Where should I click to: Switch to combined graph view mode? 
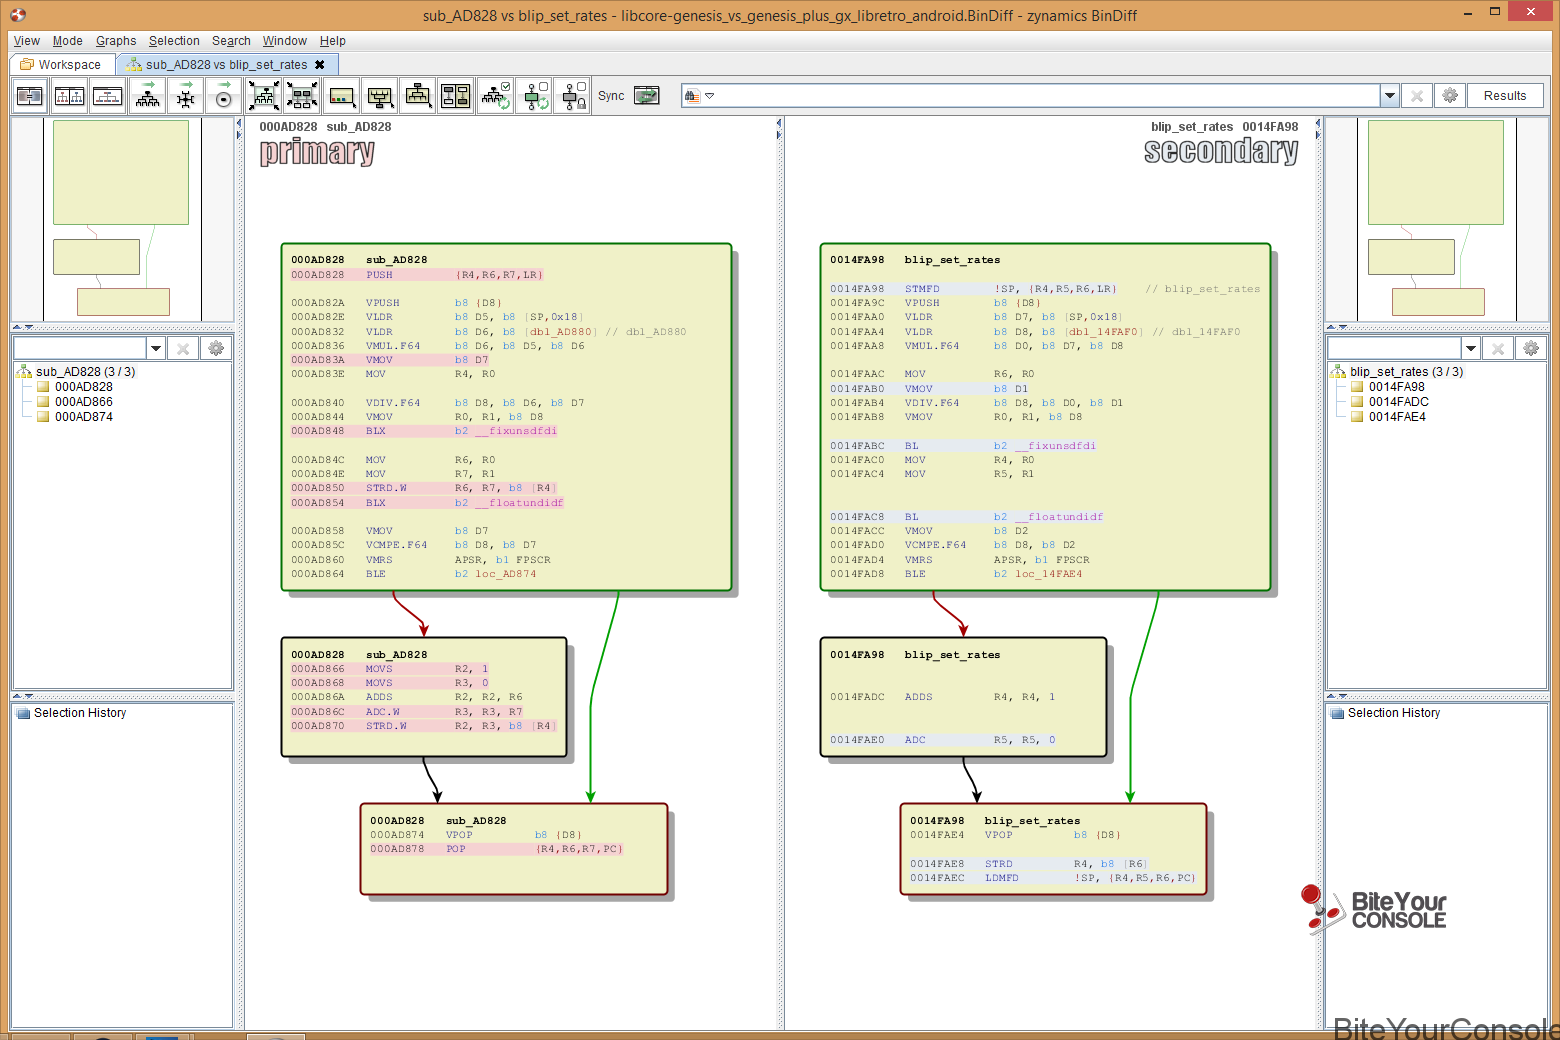107,96
